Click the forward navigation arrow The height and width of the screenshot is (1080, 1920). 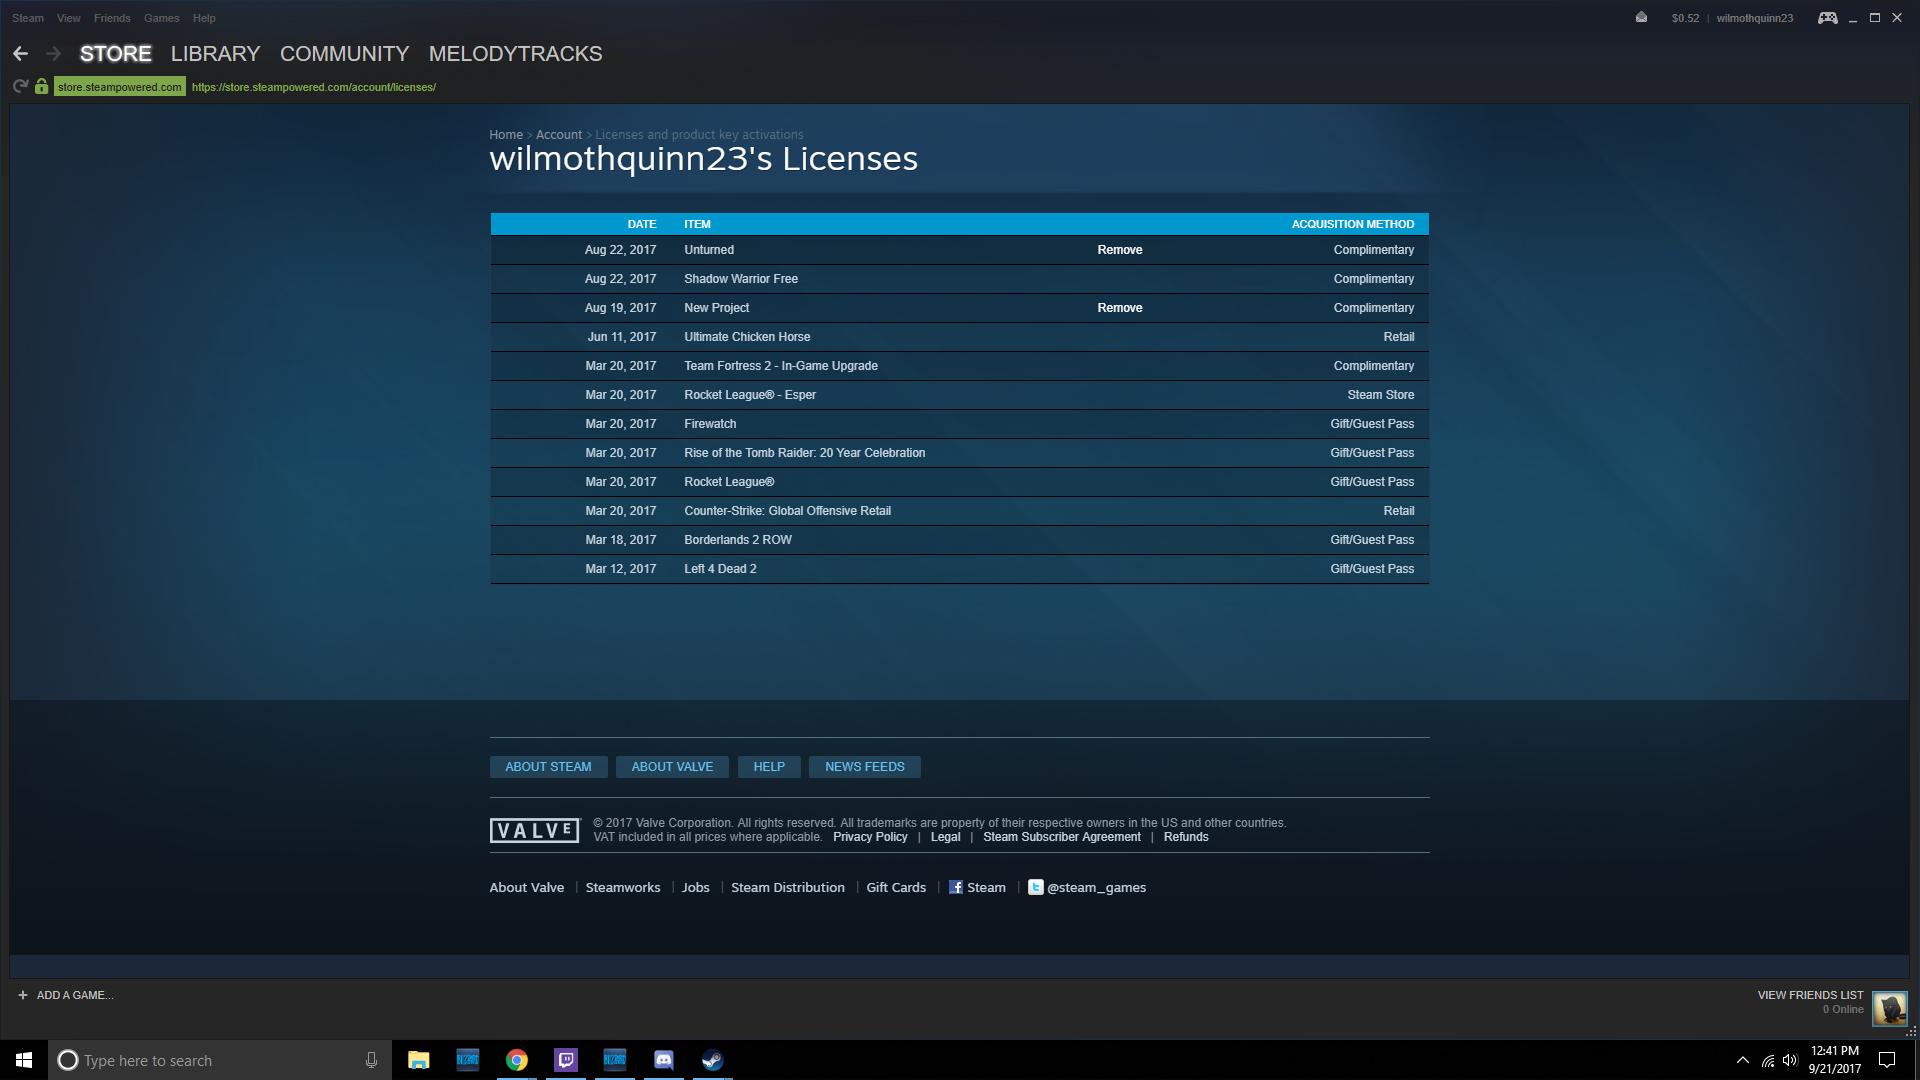[x=53, y=54]
